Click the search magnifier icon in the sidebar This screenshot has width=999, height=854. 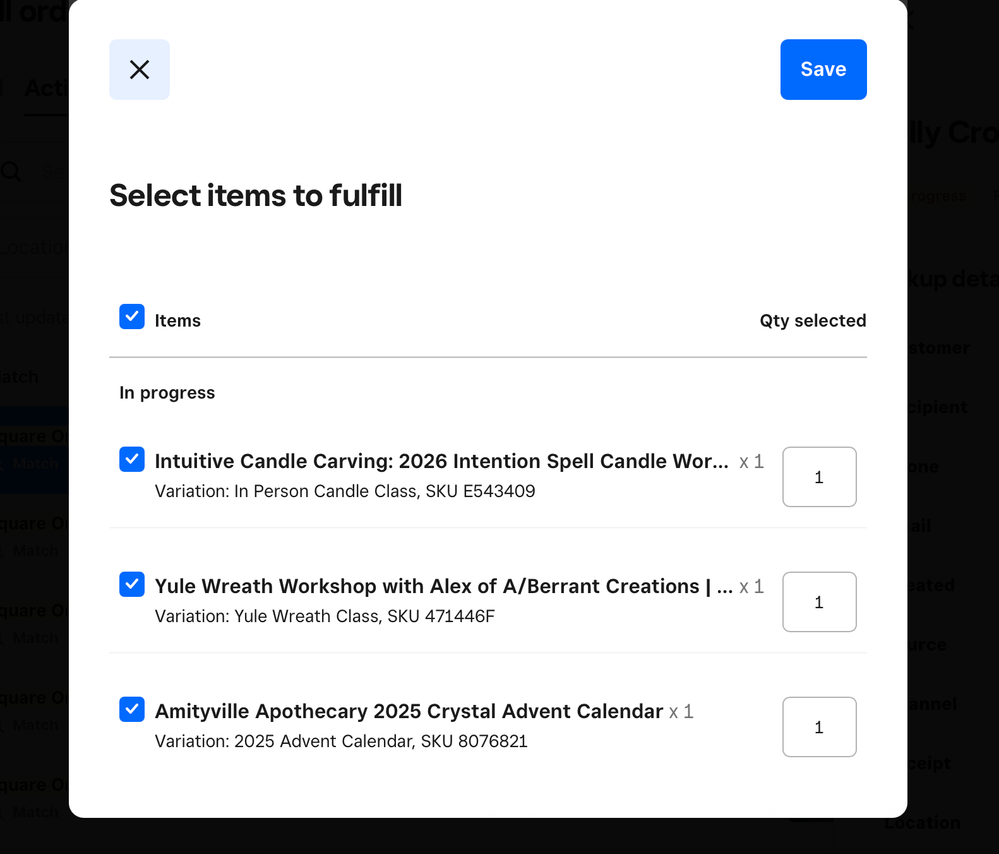click(x=12, y=171)
